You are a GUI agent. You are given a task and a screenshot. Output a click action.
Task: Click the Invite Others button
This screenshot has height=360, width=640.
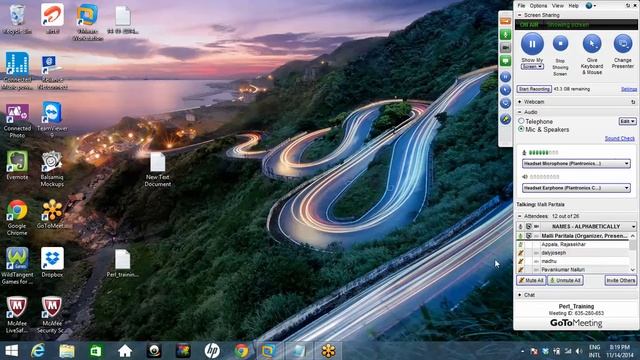[x=620, y=280]
